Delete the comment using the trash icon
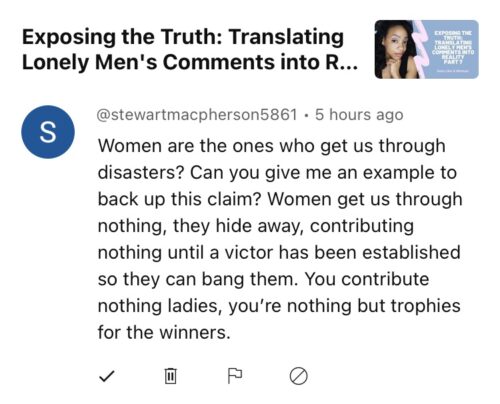This screenshot has height=404, width=500. tap(171, 376)
